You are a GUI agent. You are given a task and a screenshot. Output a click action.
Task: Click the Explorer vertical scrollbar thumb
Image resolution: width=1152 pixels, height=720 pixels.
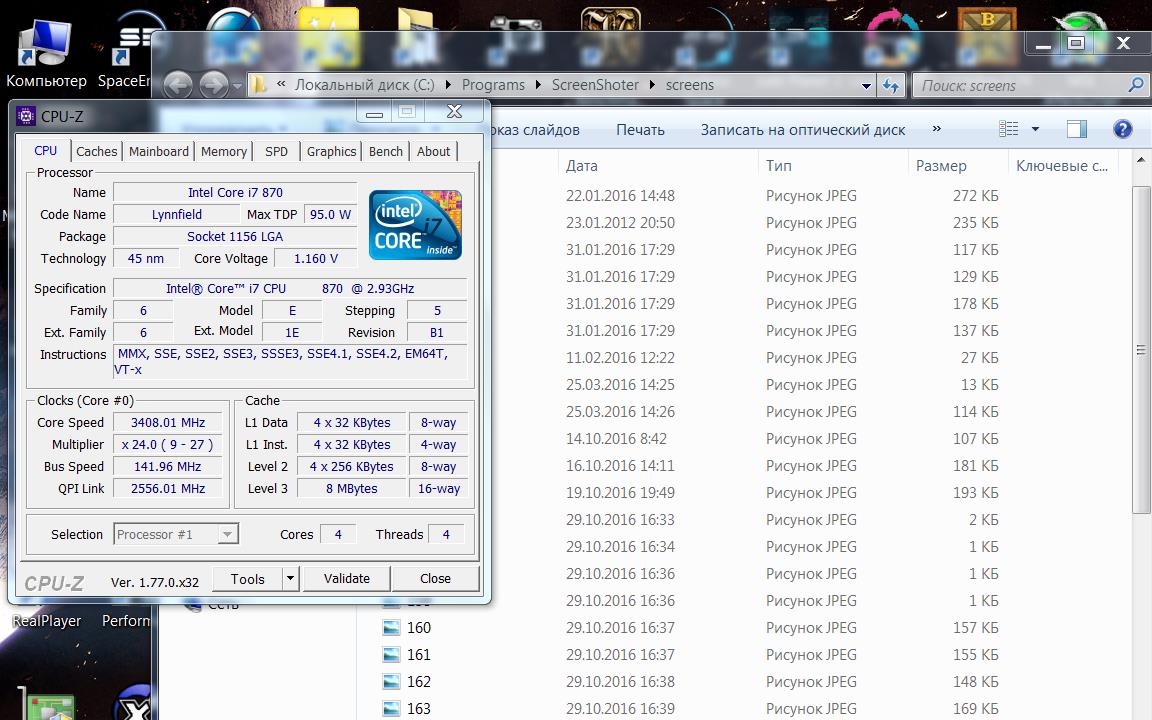[x=1141, y=350]
